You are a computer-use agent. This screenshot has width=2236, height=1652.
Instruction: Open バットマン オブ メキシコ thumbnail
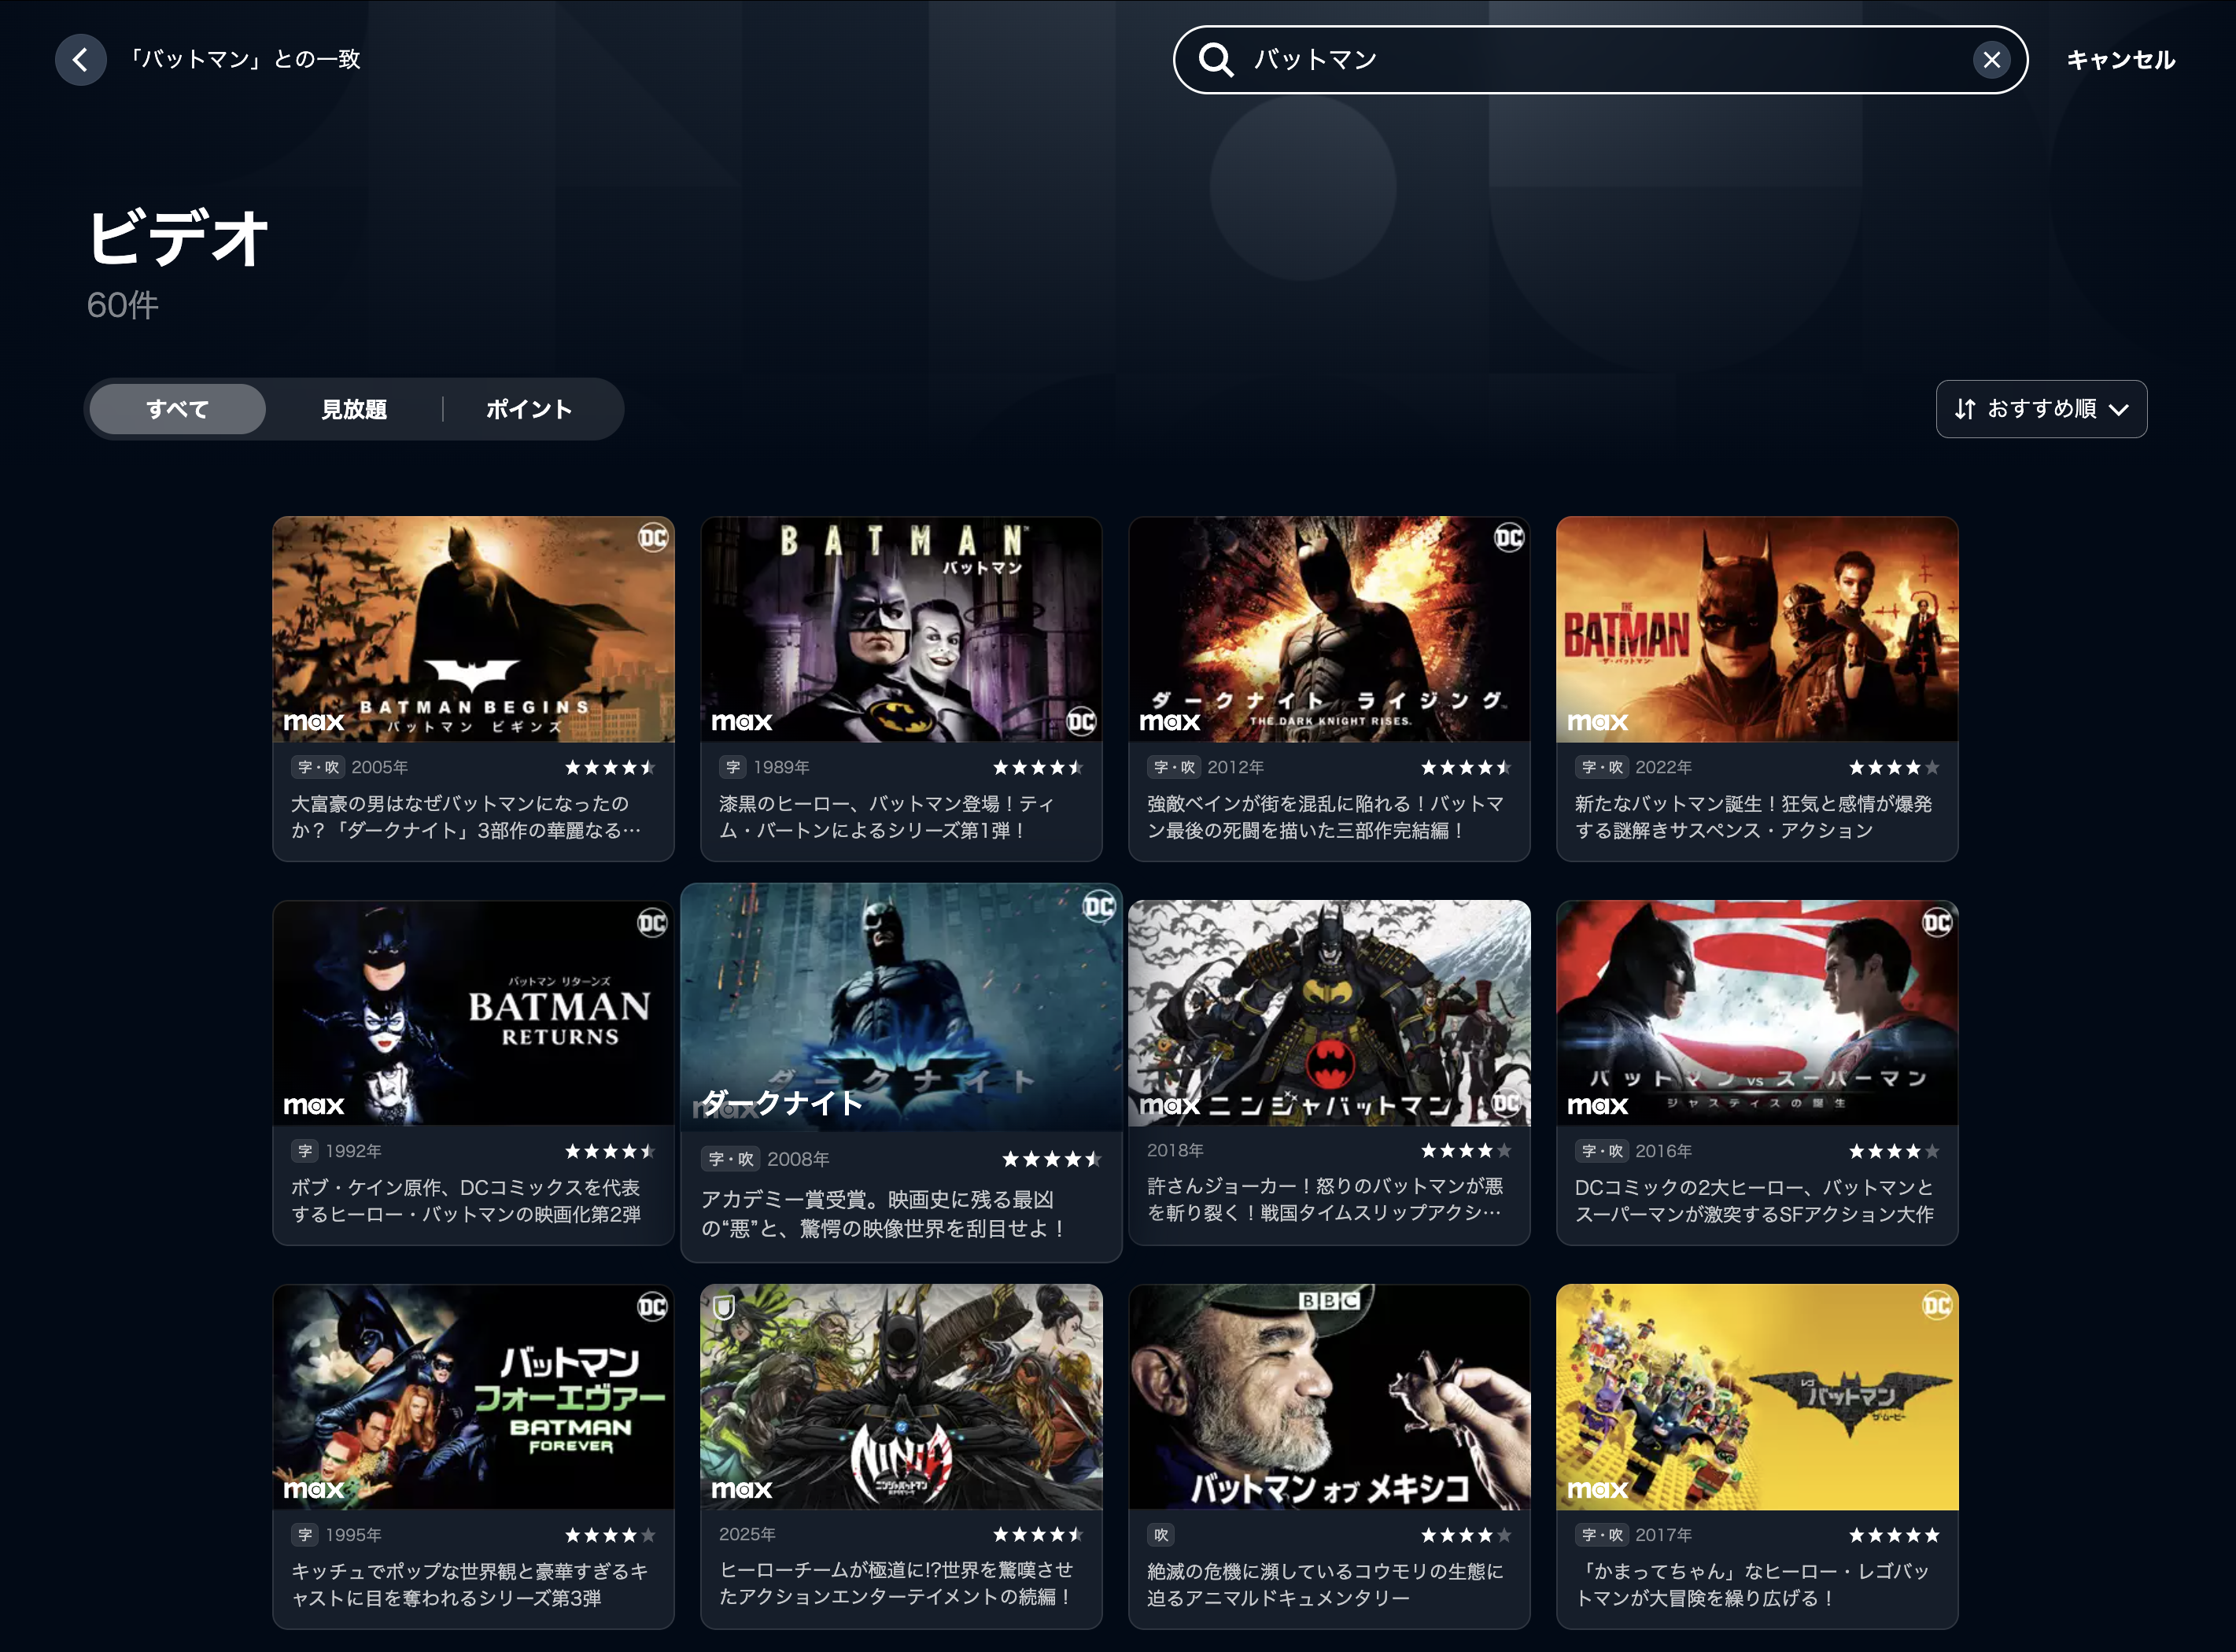point(1329,1396)
